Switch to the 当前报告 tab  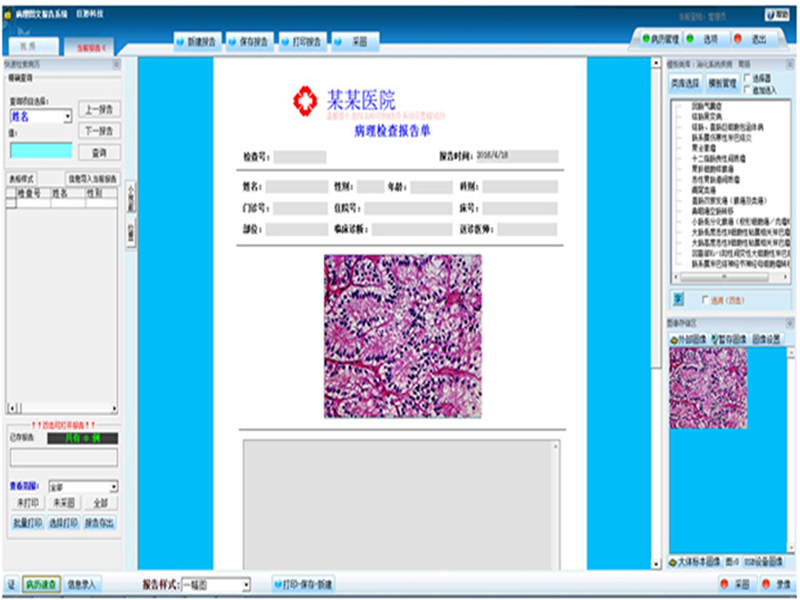coord(87,47)
